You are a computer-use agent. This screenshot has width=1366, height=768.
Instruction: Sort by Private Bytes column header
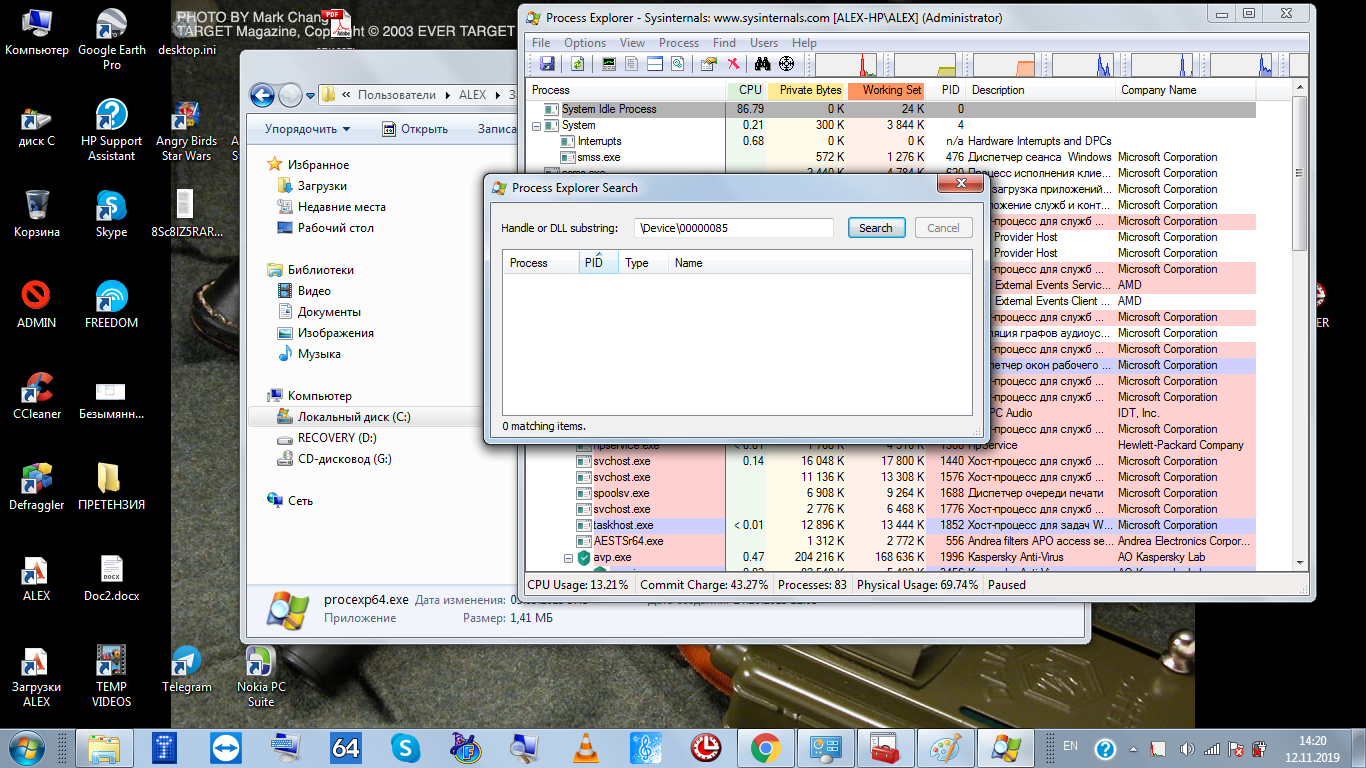(x=806, y=90)
